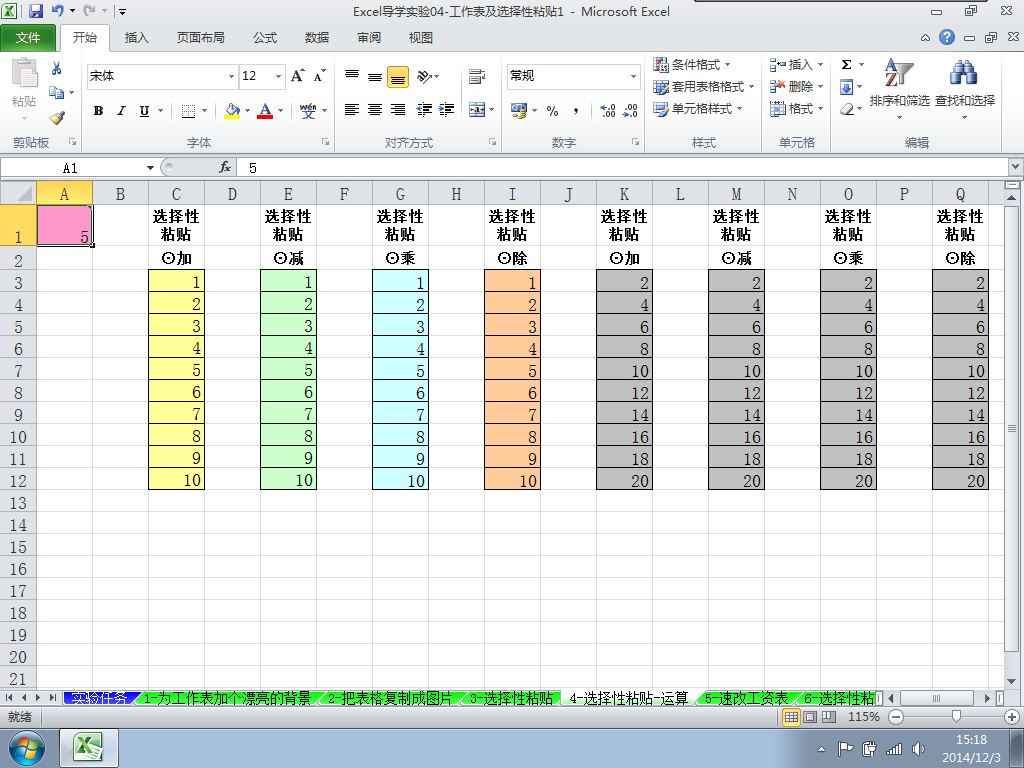Click the Fill down arrow icon
Screen dimensions: 1024x768
(x=846, y=87)
